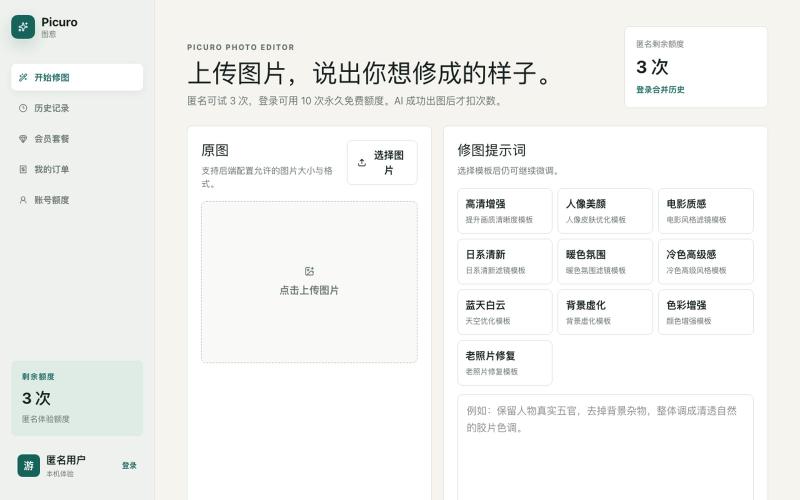Open 历史记录 in the sidebar
Viewport: 800px width, 500px height.
click(x=77, y=108)
